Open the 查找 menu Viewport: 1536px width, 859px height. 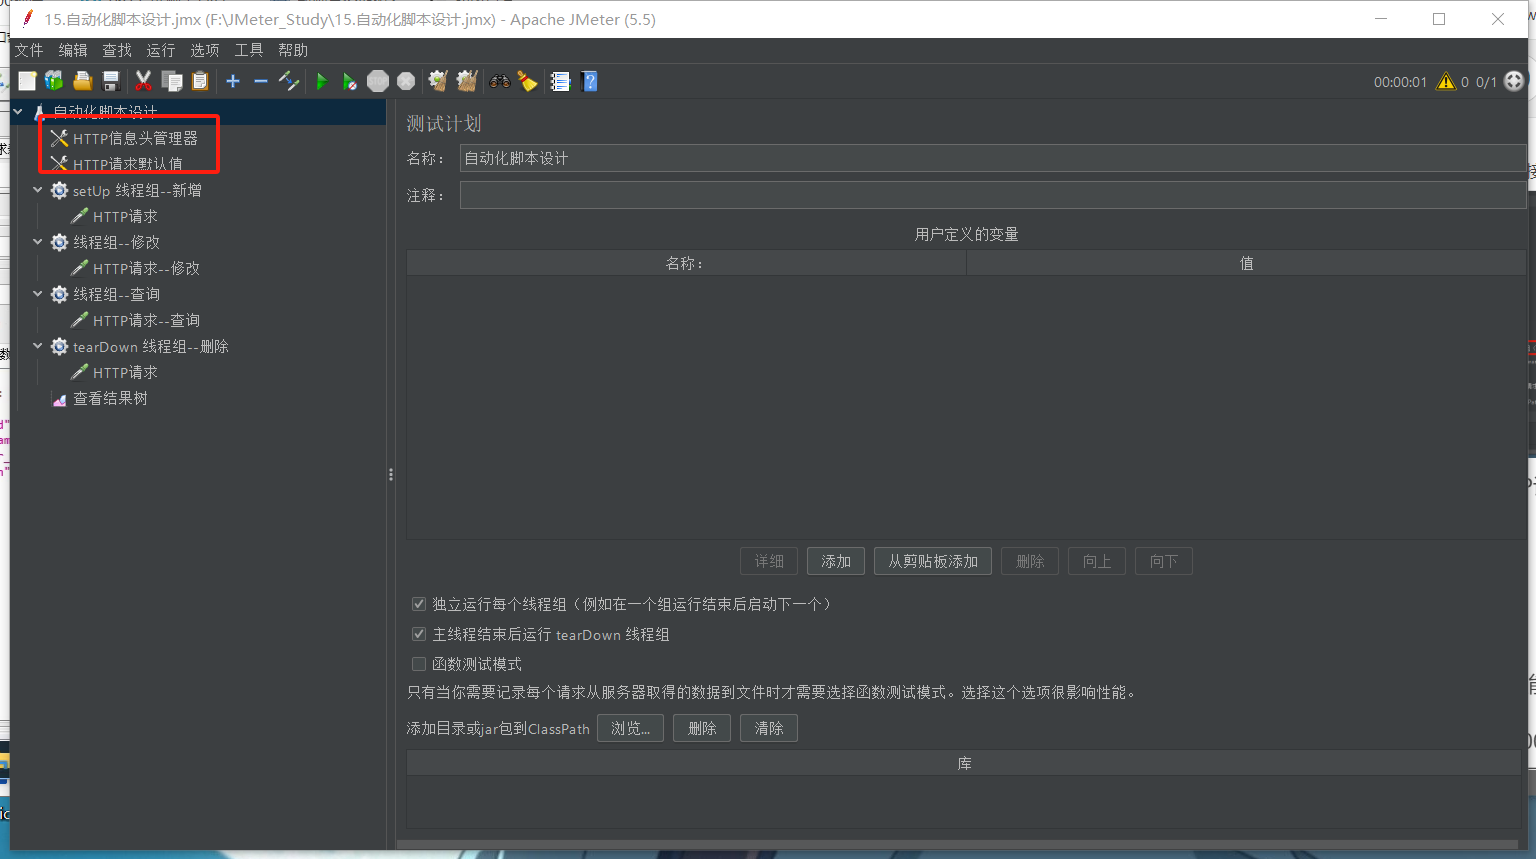(x=117, y=50)
